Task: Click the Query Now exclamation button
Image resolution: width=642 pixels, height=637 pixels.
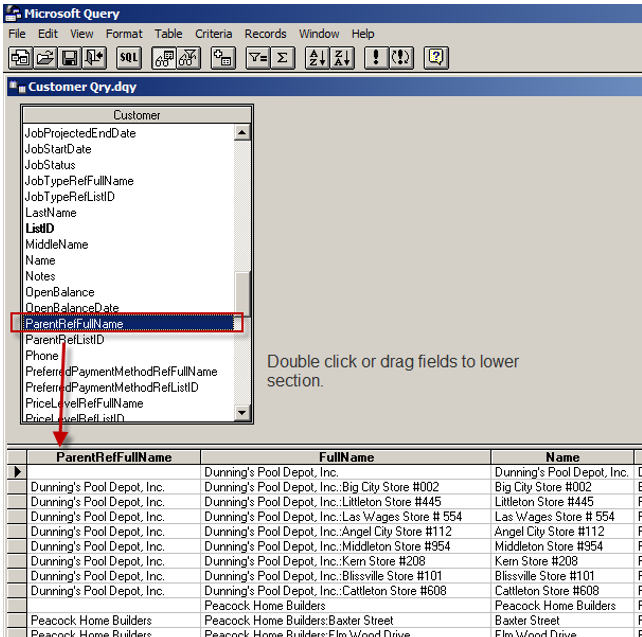Action: pyautogui.click(x=376, y=58)
